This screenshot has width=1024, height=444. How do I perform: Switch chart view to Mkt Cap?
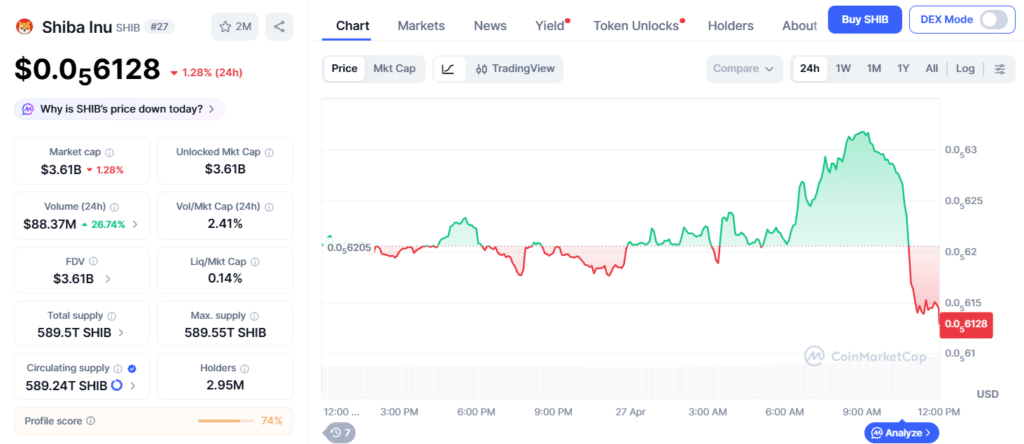pos(394,69)
